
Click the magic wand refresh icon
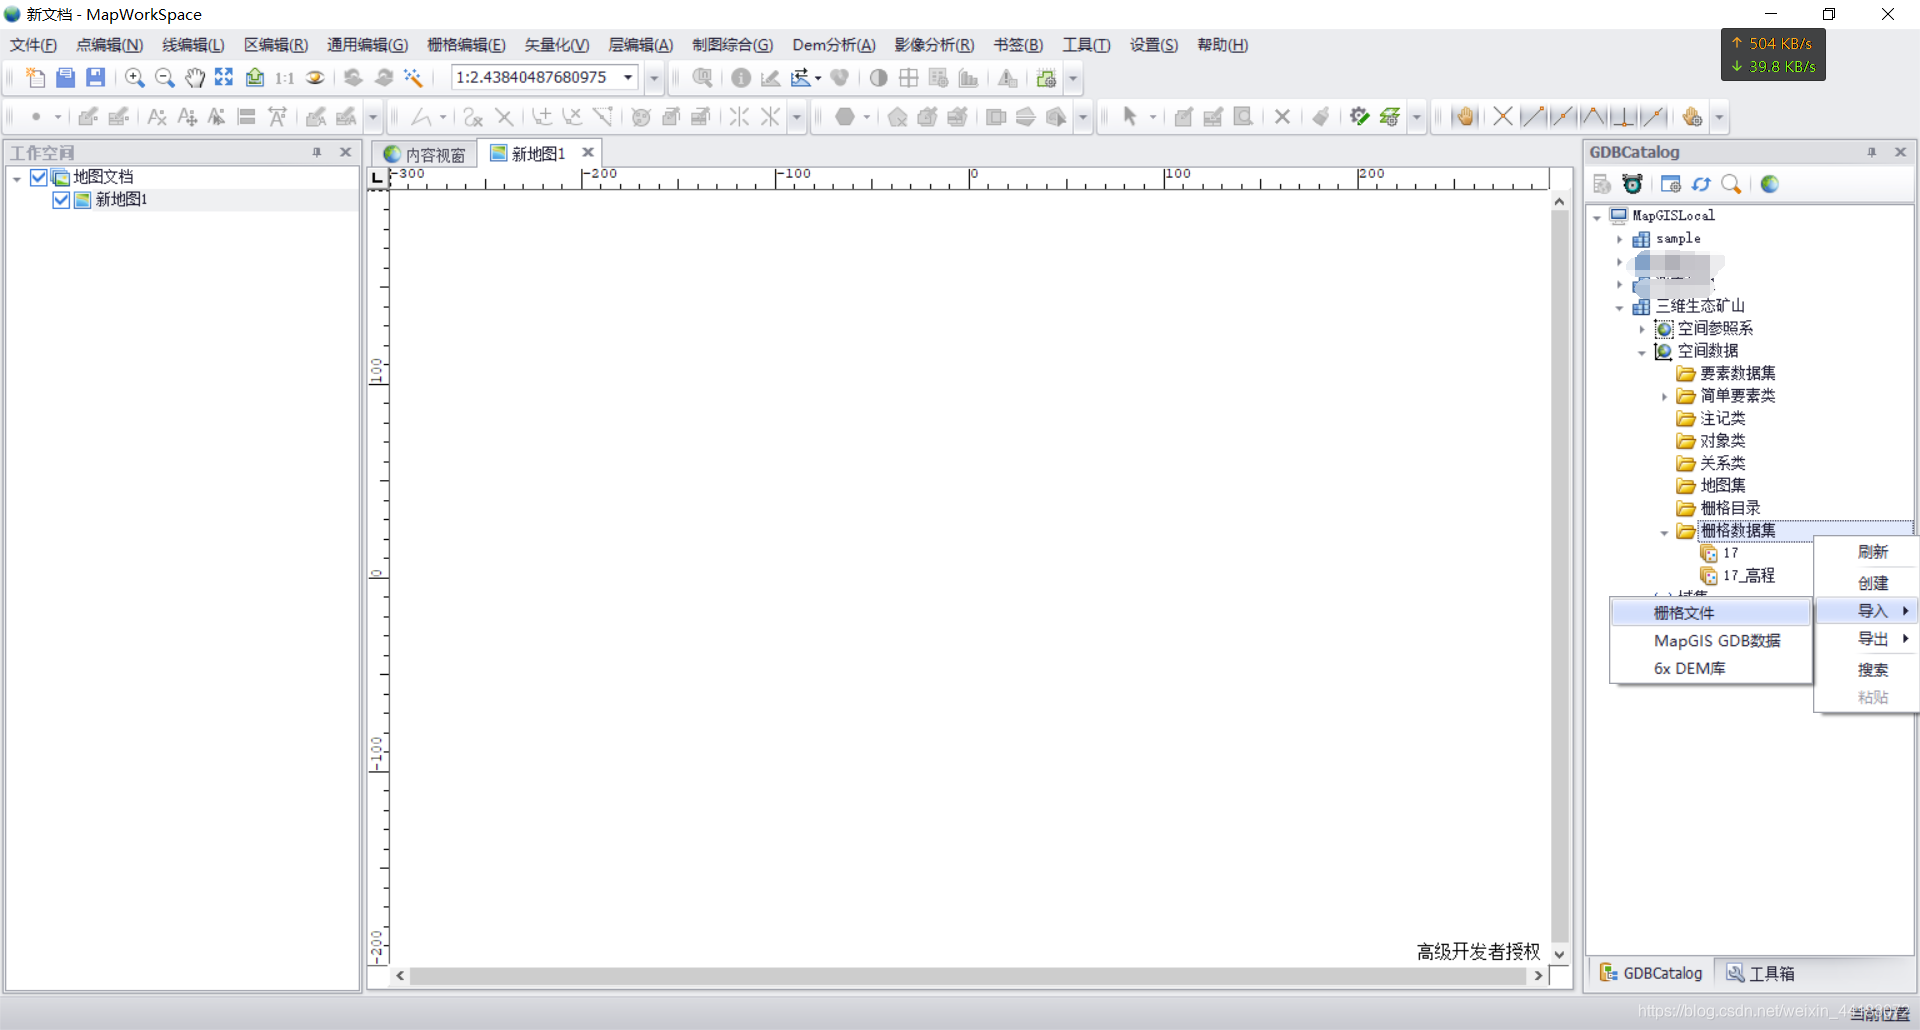pos(413,77)
